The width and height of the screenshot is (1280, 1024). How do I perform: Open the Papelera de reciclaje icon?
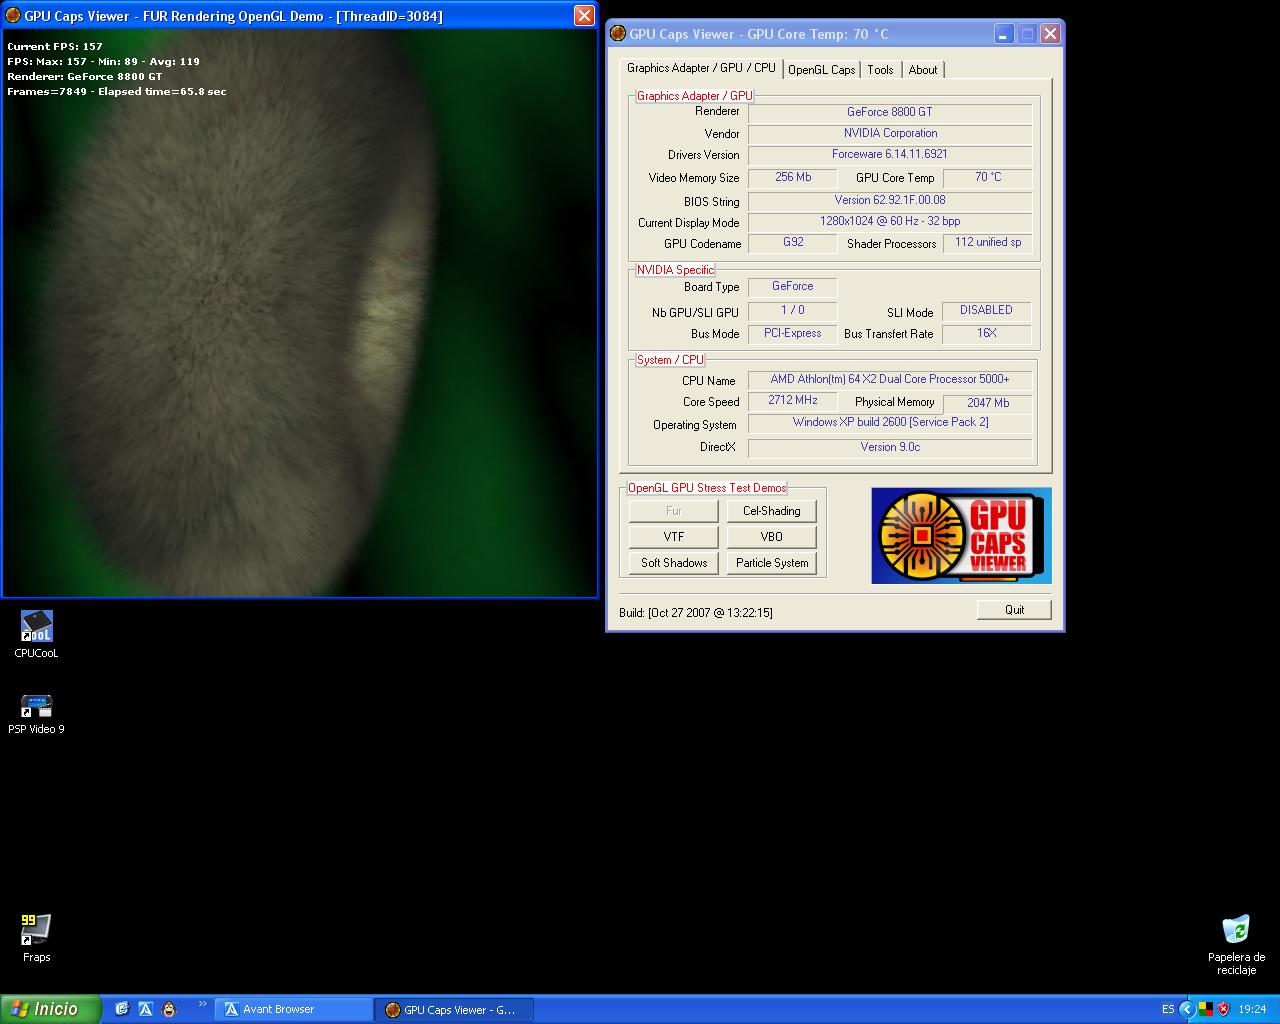1236,930
